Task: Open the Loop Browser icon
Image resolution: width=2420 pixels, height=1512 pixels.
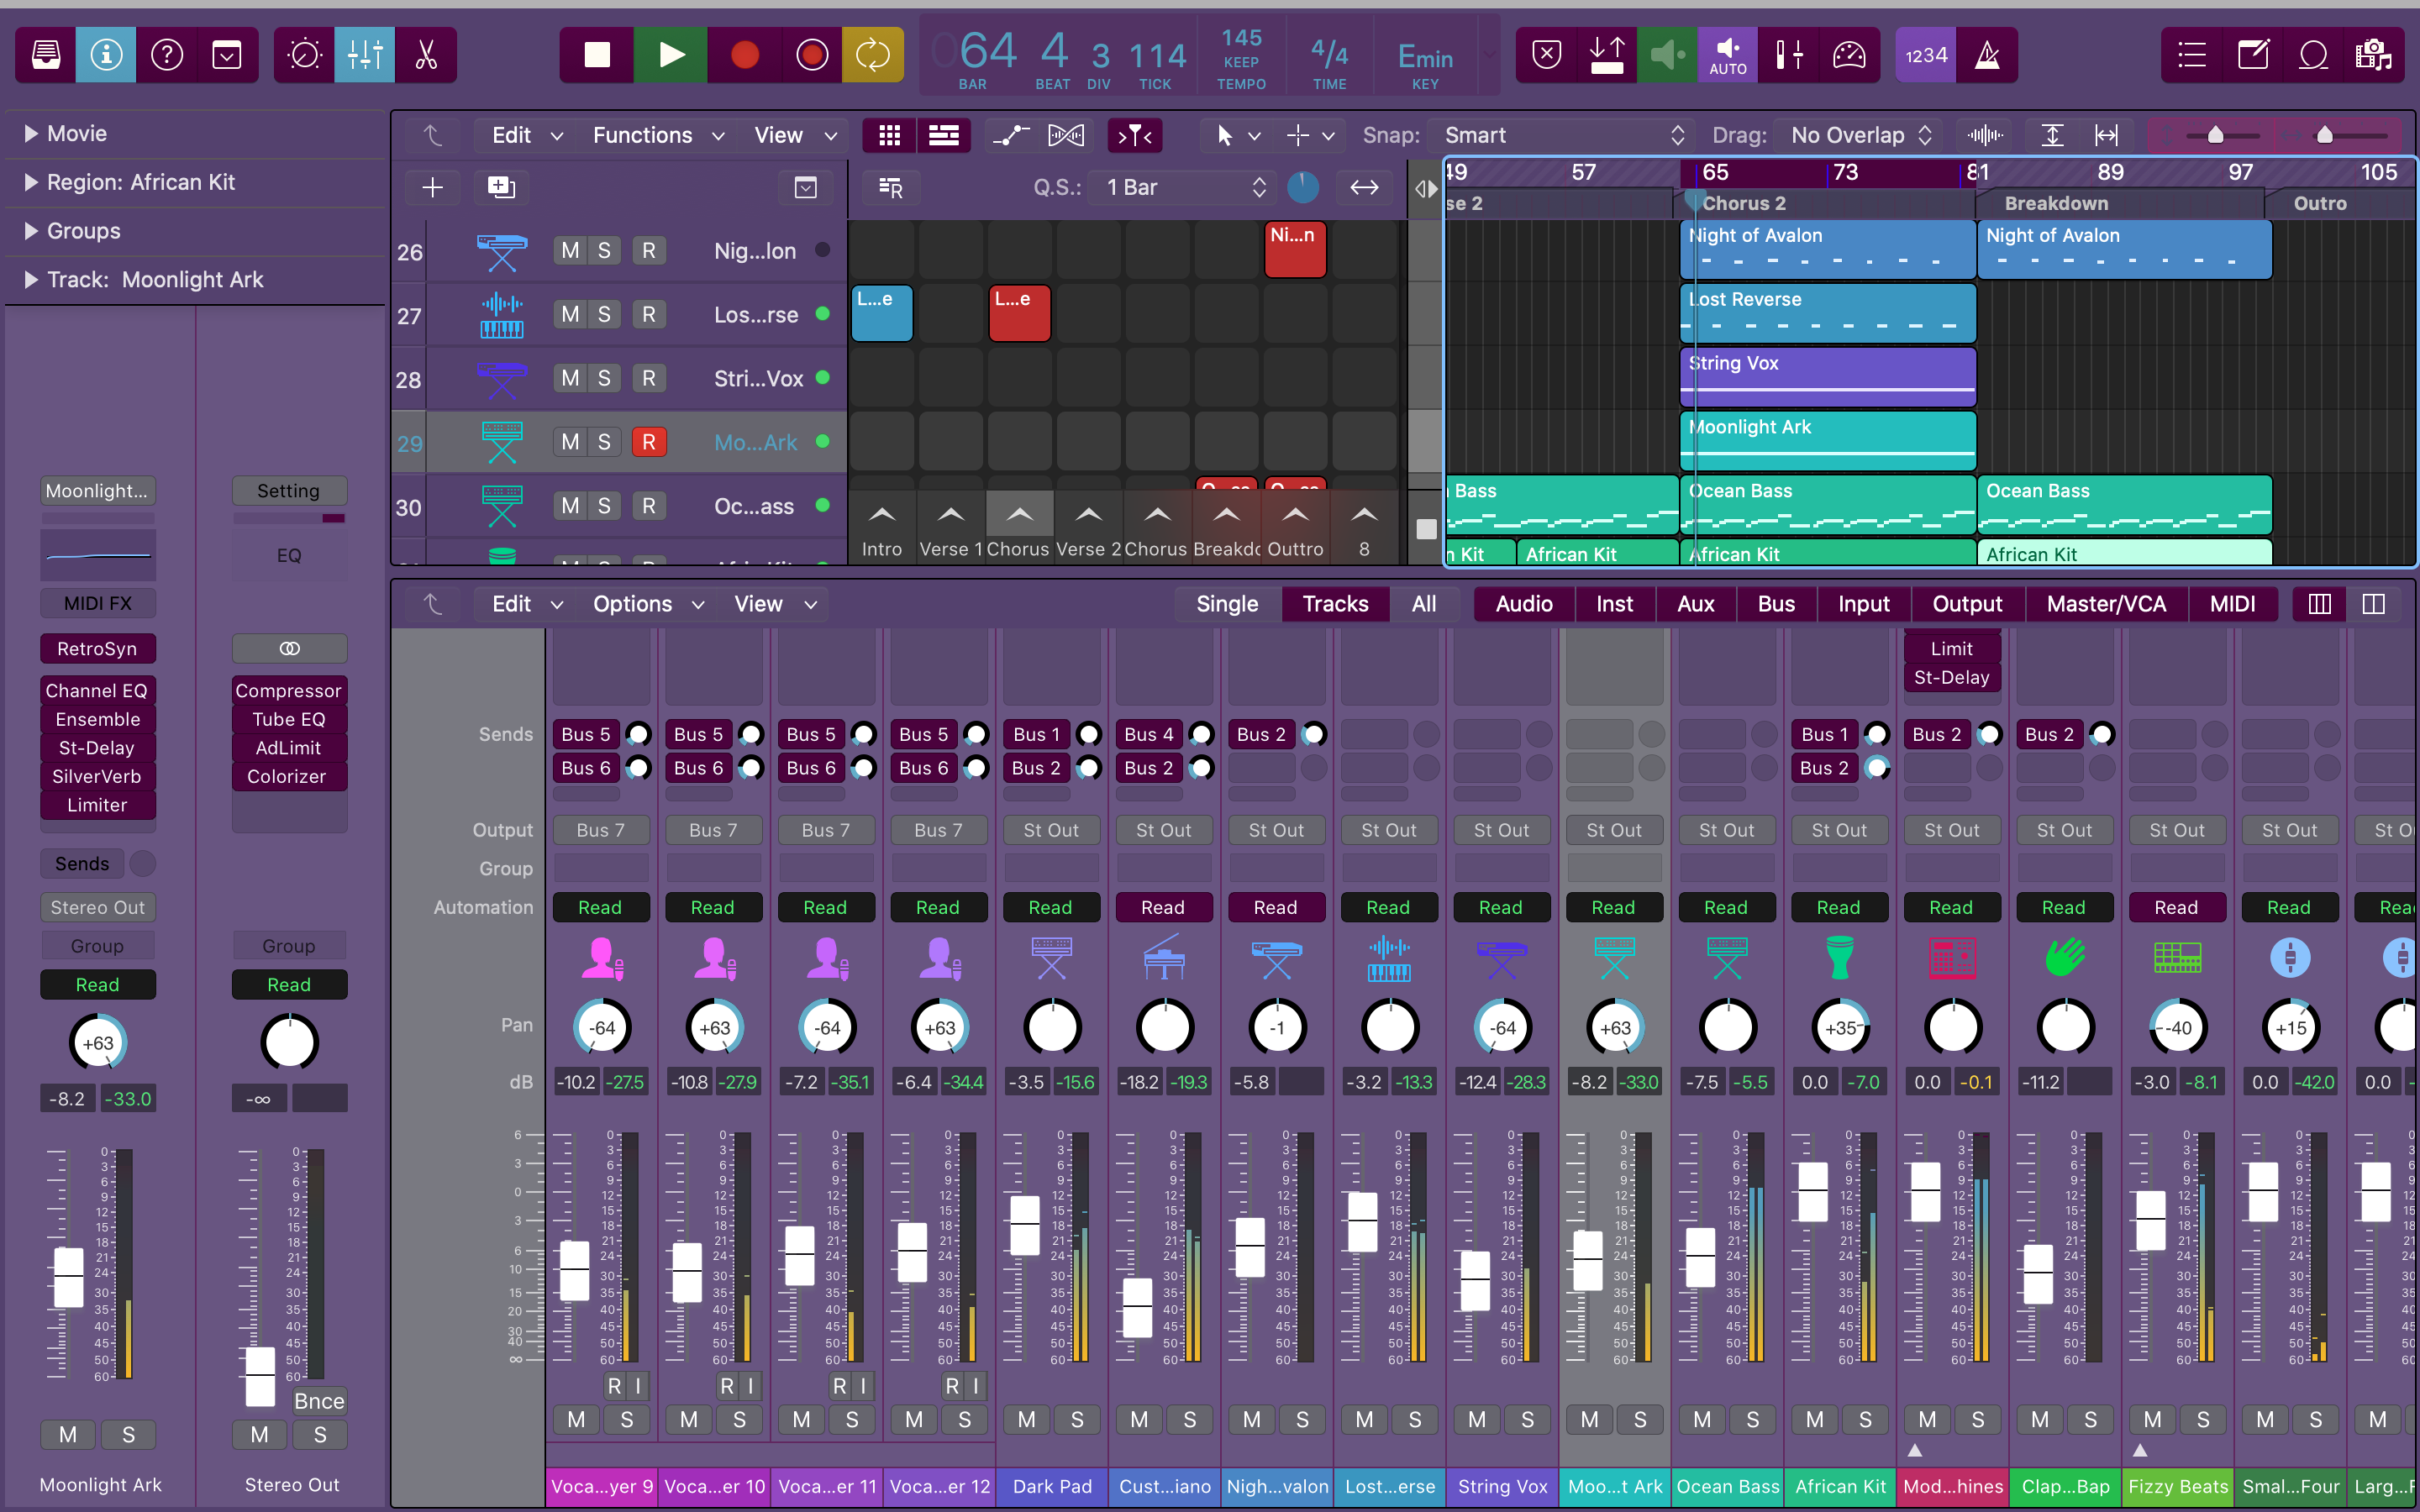Action: pos(2313,55)
